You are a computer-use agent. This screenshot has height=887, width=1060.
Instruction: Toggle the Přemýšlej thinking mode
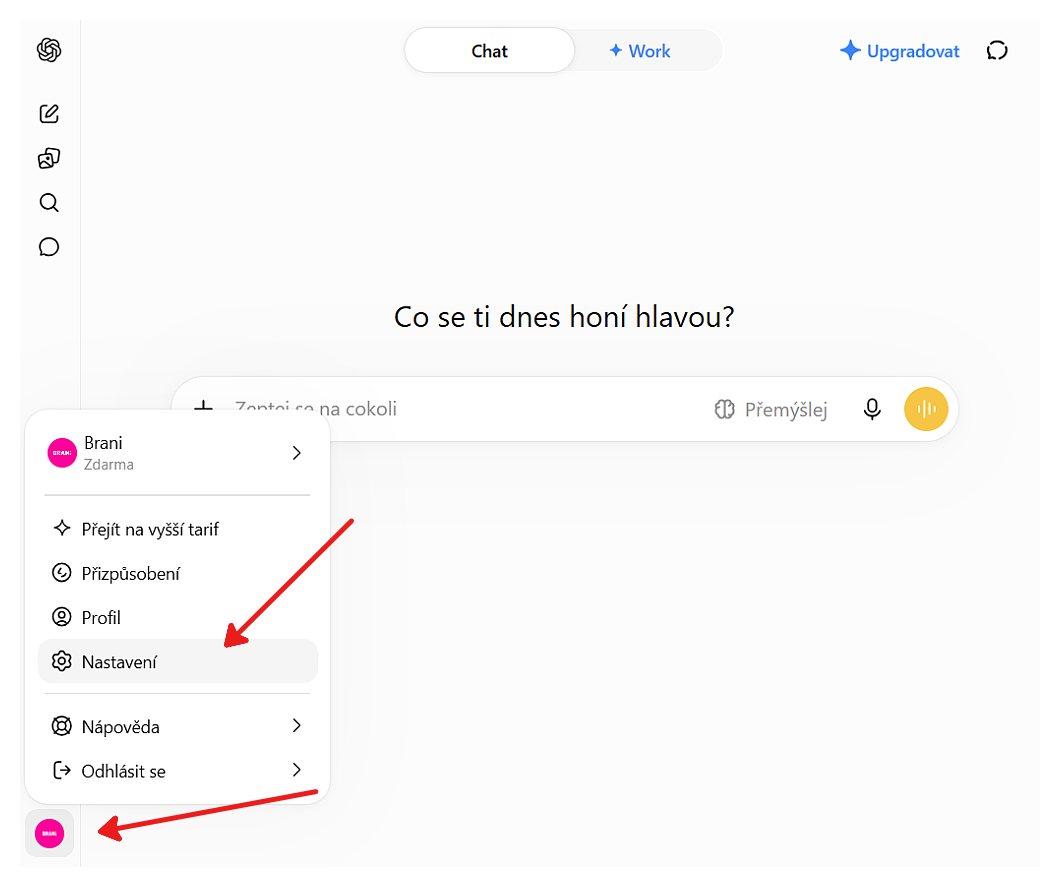[771, 409]
